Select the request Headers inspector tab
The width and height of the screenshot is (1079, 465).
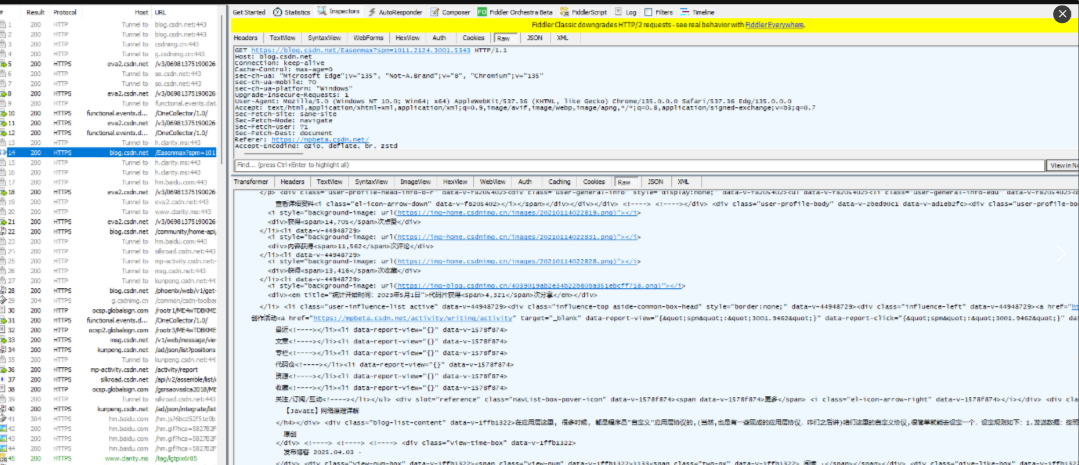pos(246,38)
